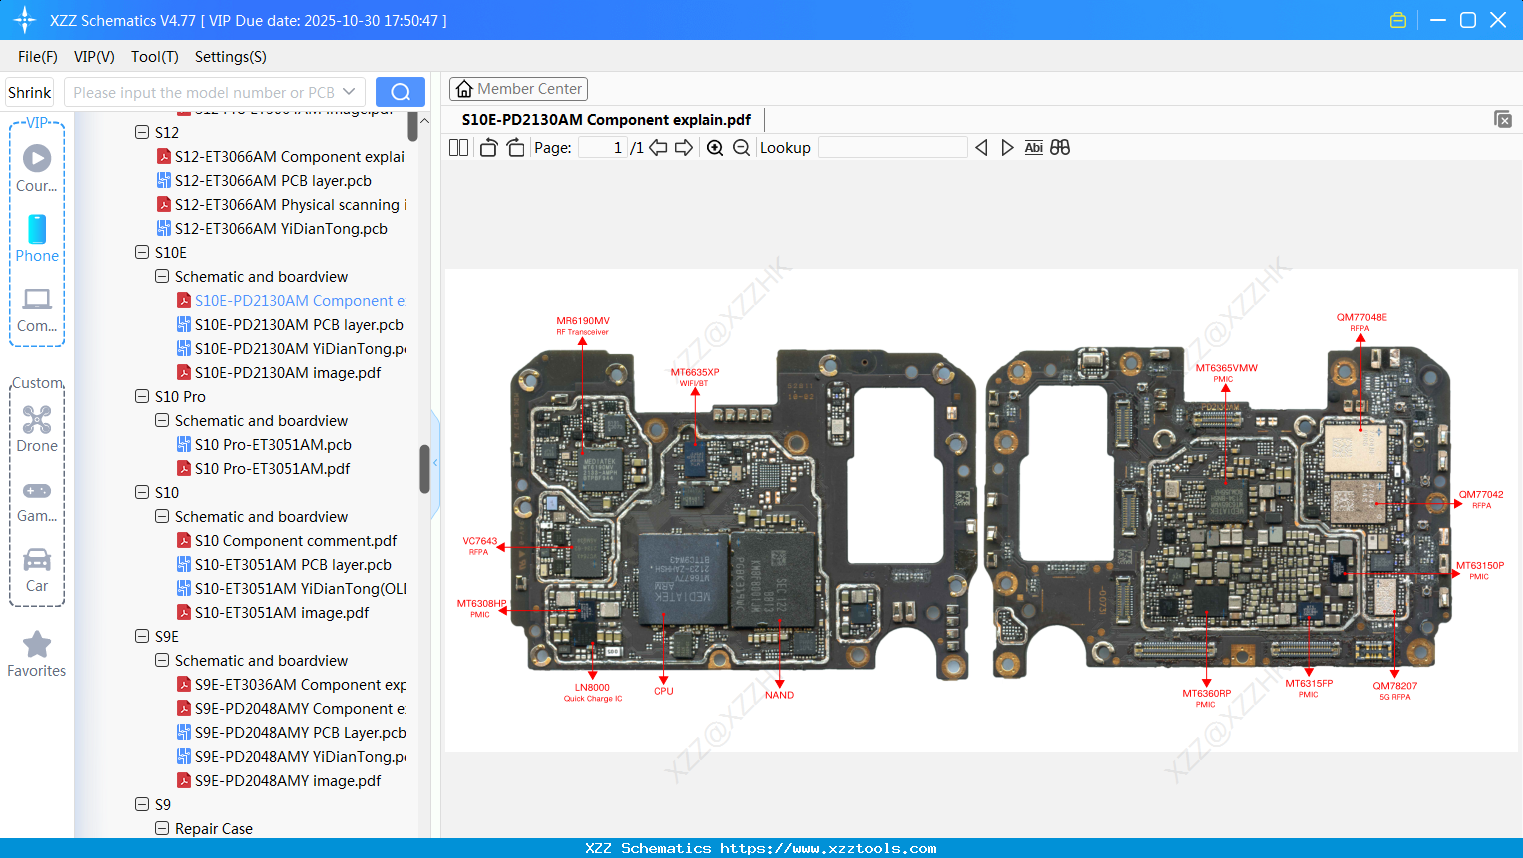Find next lookup match
The width and height of the screenshot is (1523, 858).
pos(1007,147)
